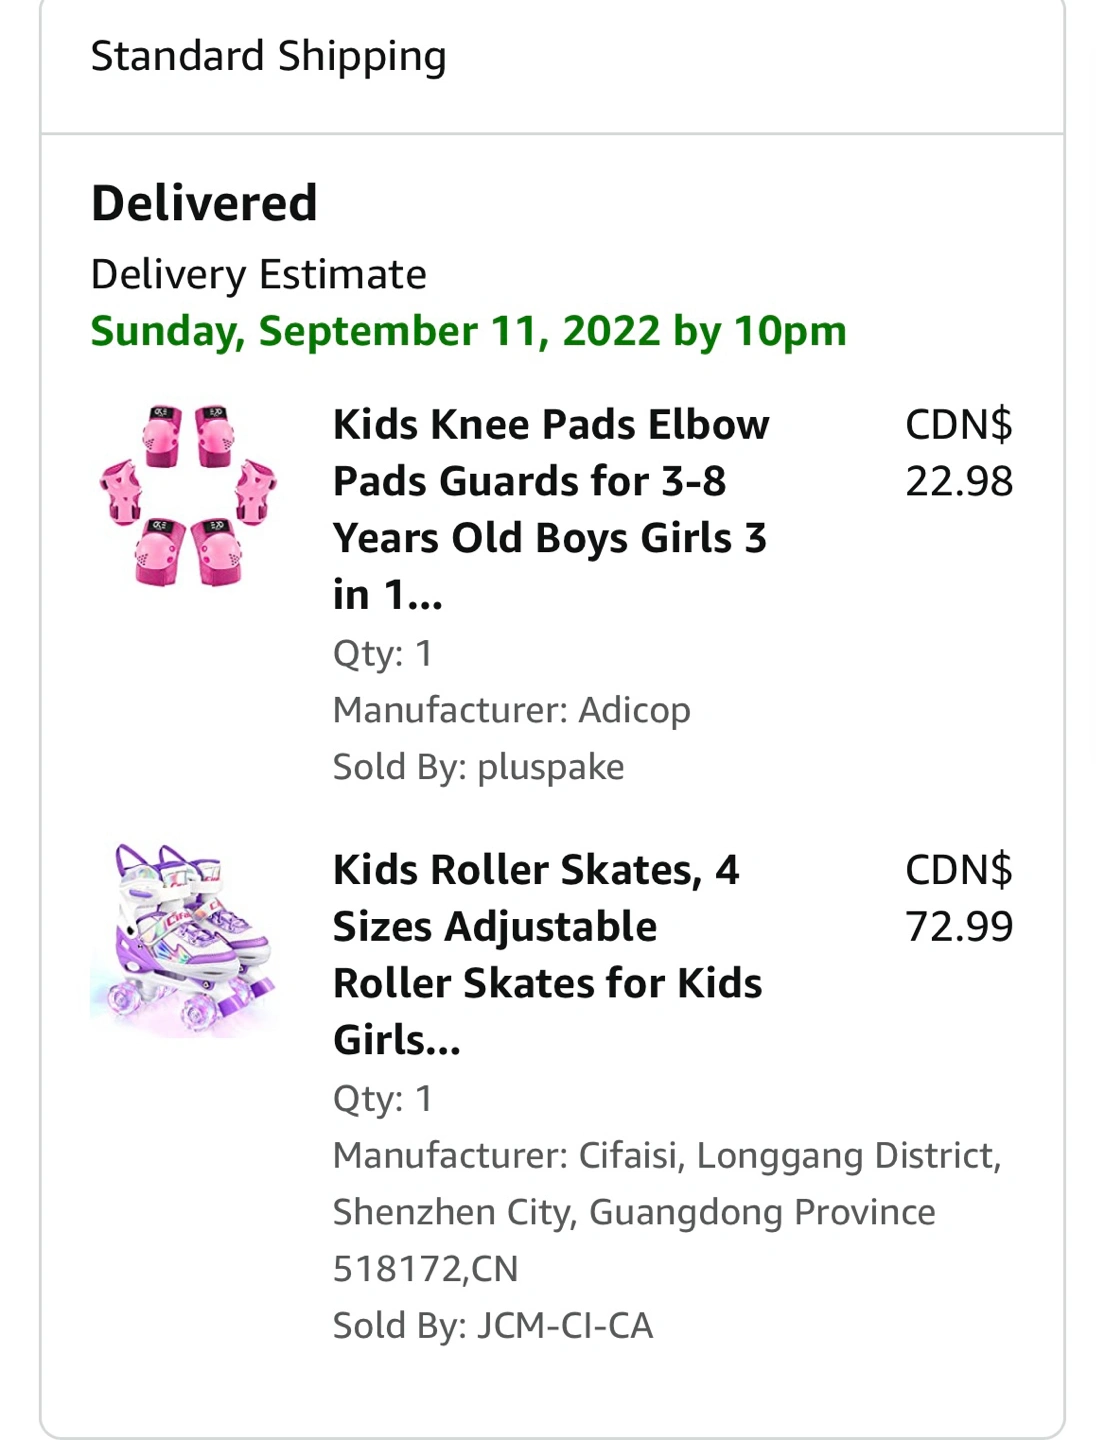Click the Sunday, September 11, 2022 delivery date
The image size is (1105, 1440).
pos(468,331)
